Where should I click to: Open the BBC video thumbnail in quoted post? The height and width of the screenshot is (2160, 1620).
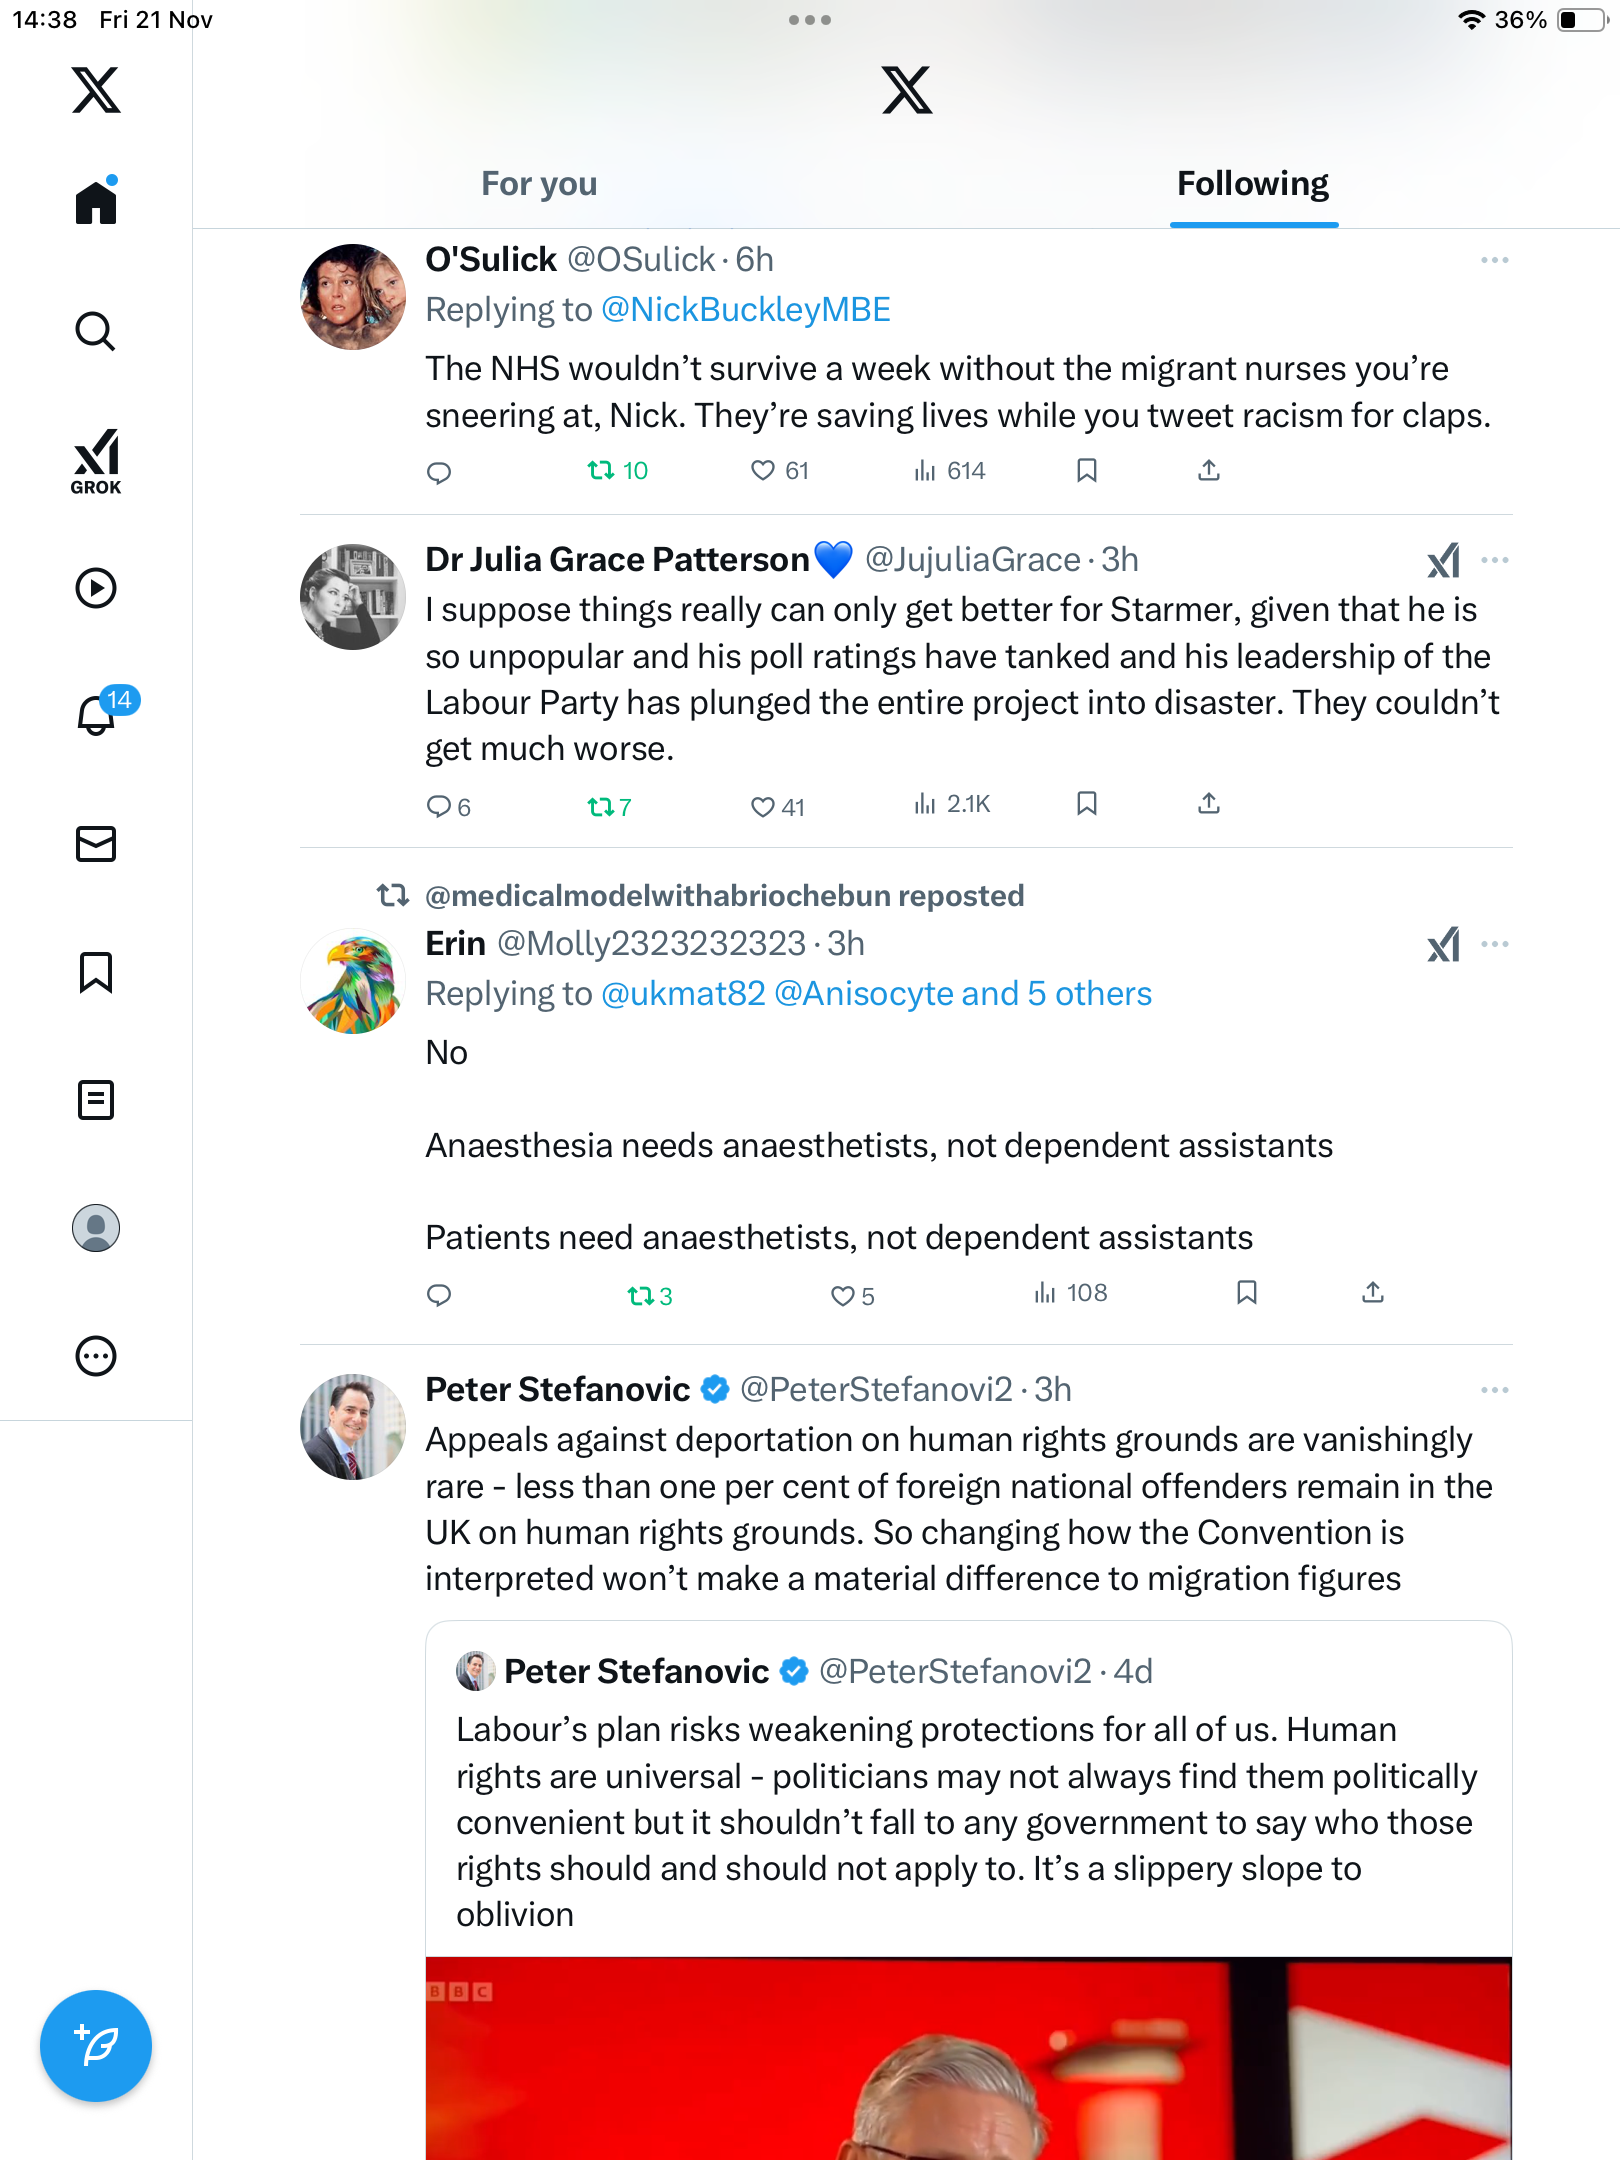point(968,2058)
